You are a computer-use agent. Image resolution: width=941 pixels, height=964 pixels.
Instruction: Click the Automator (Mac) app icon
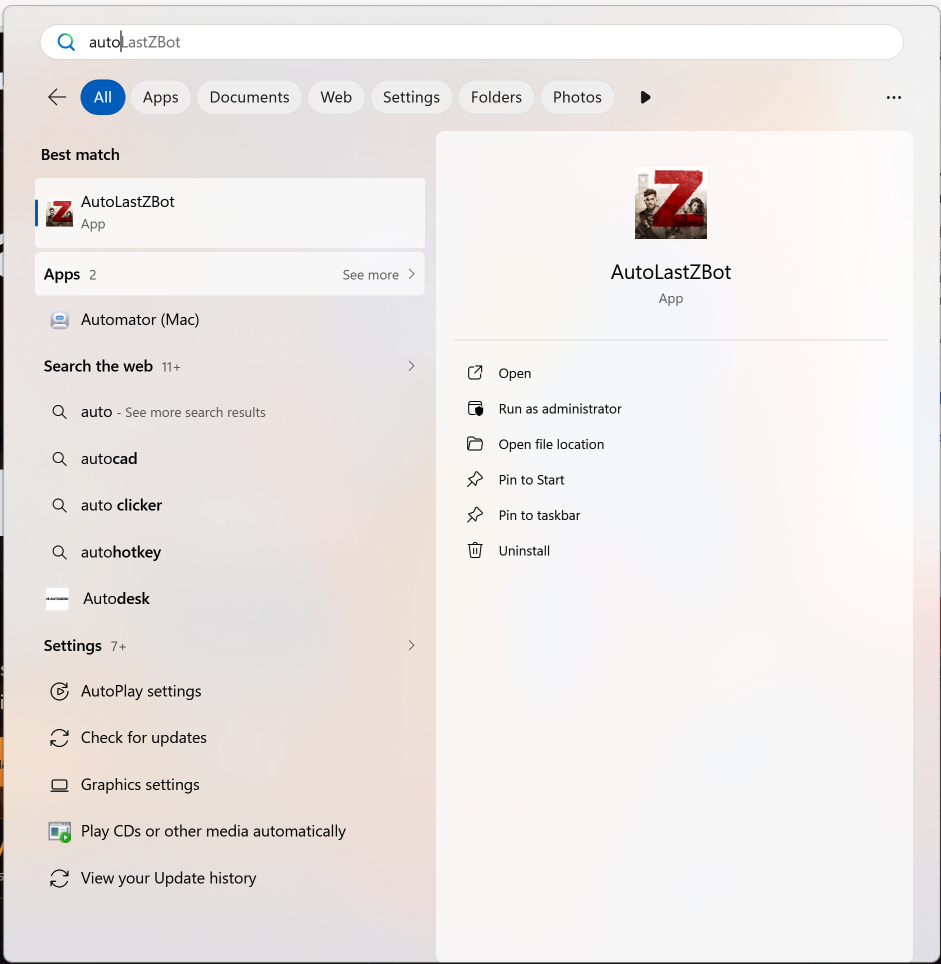60,320
